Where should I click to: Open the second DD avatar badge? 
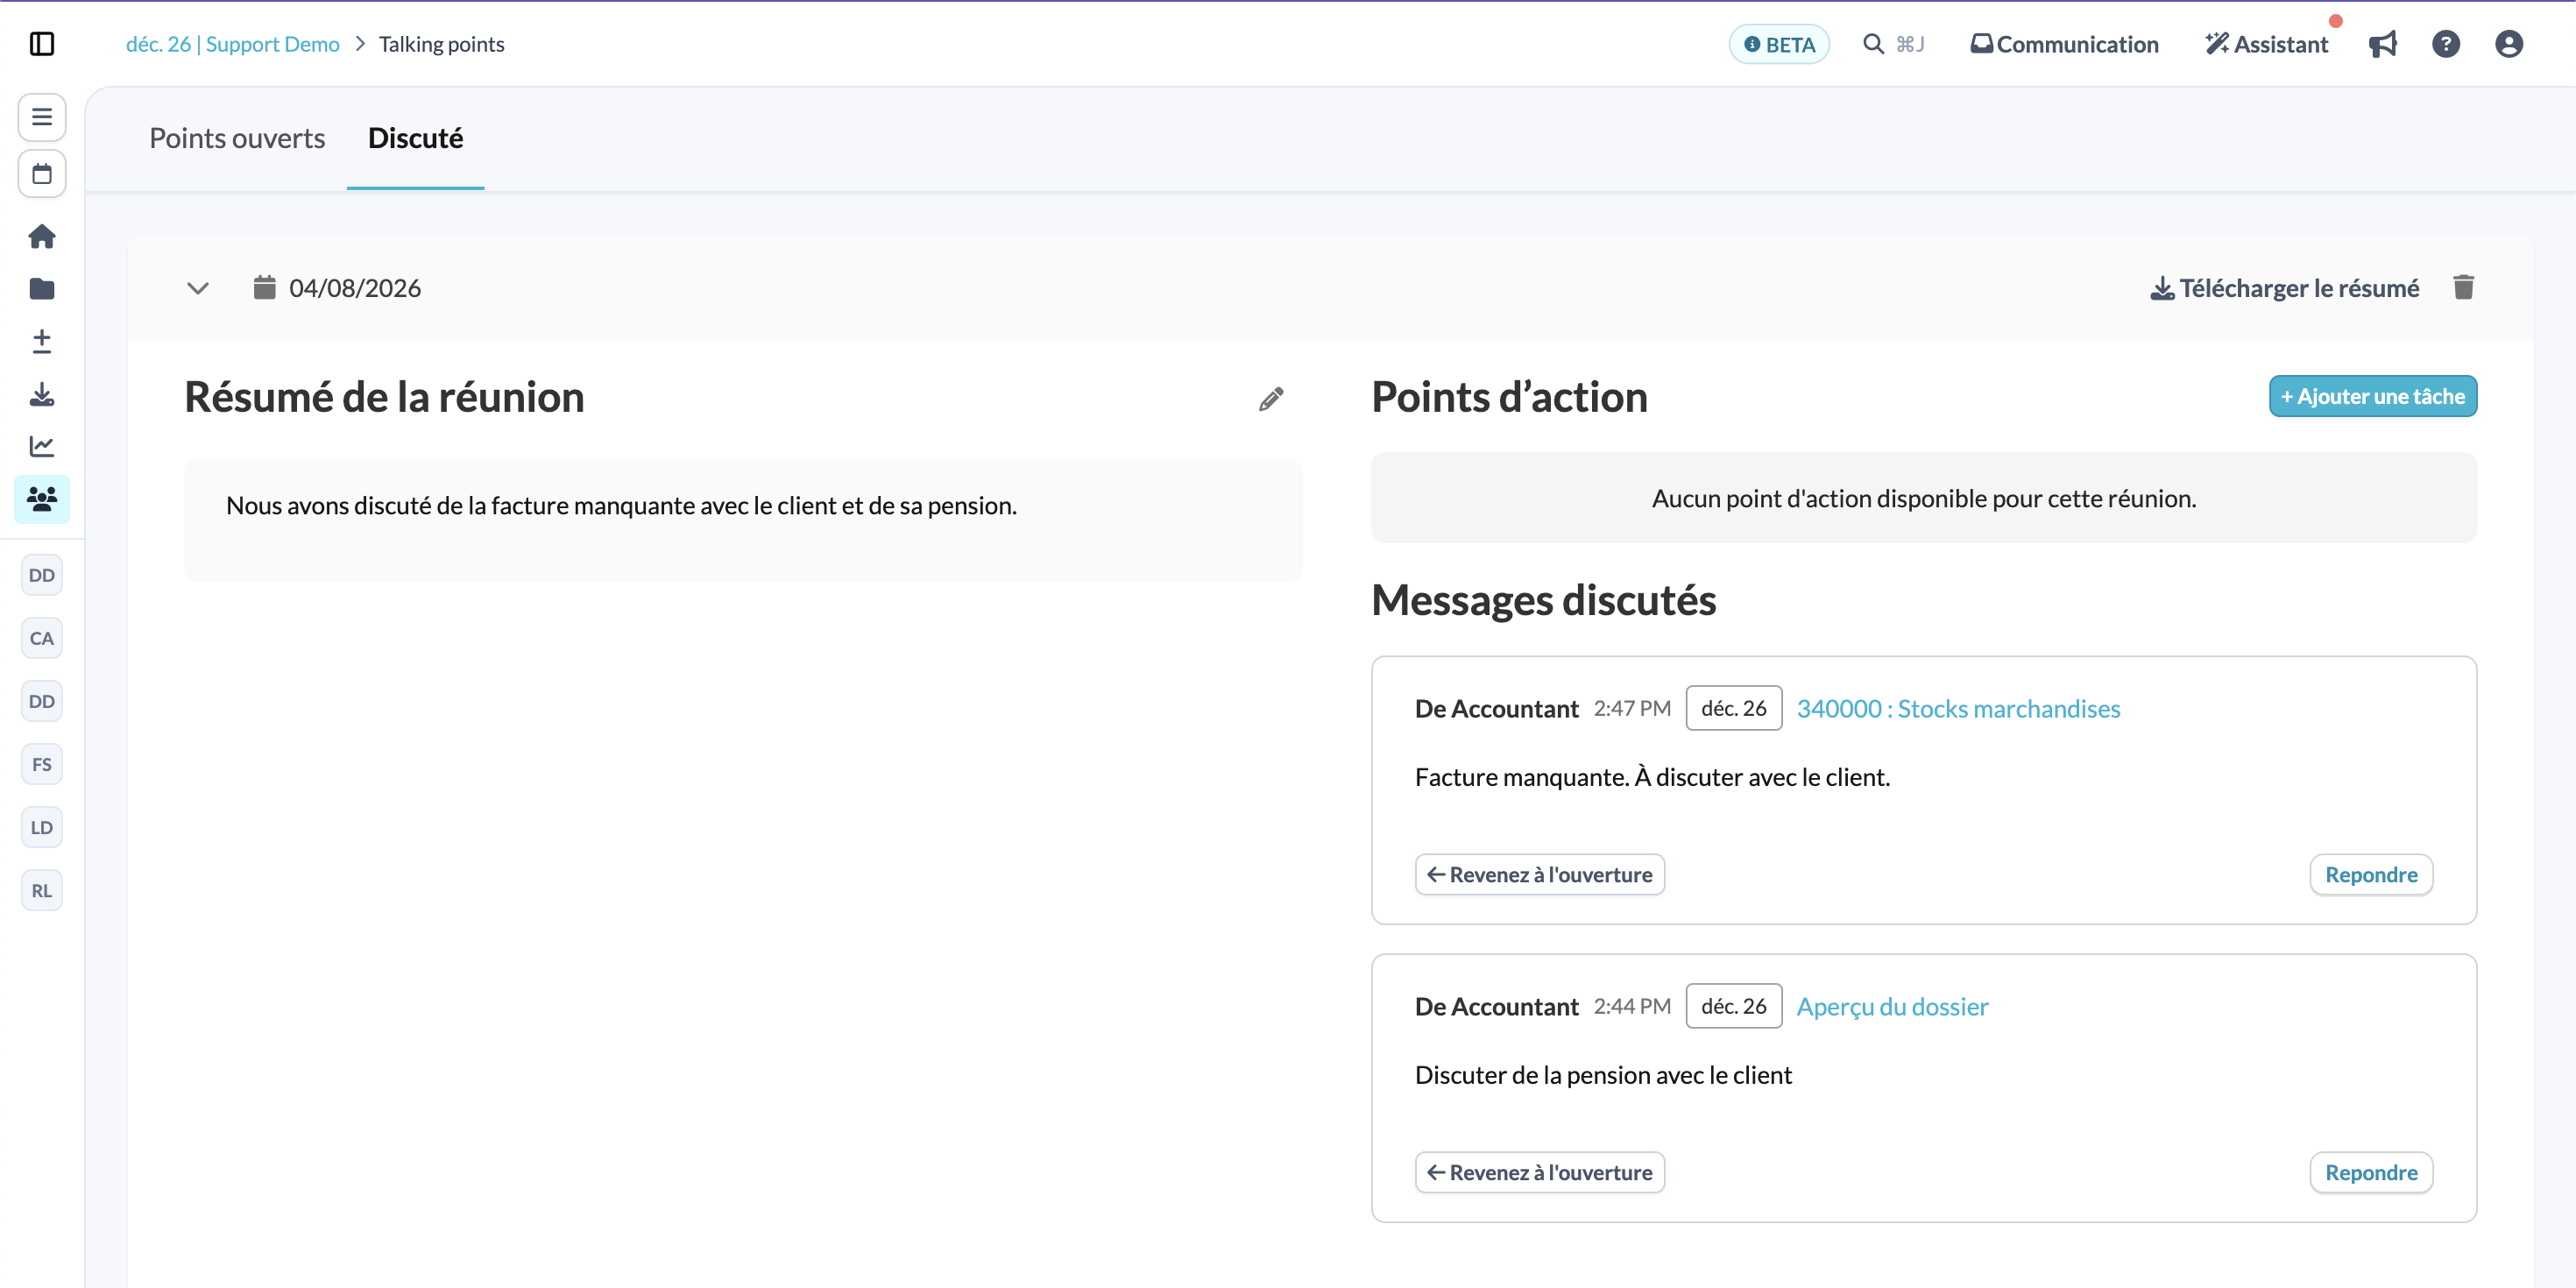coord(42,701)
